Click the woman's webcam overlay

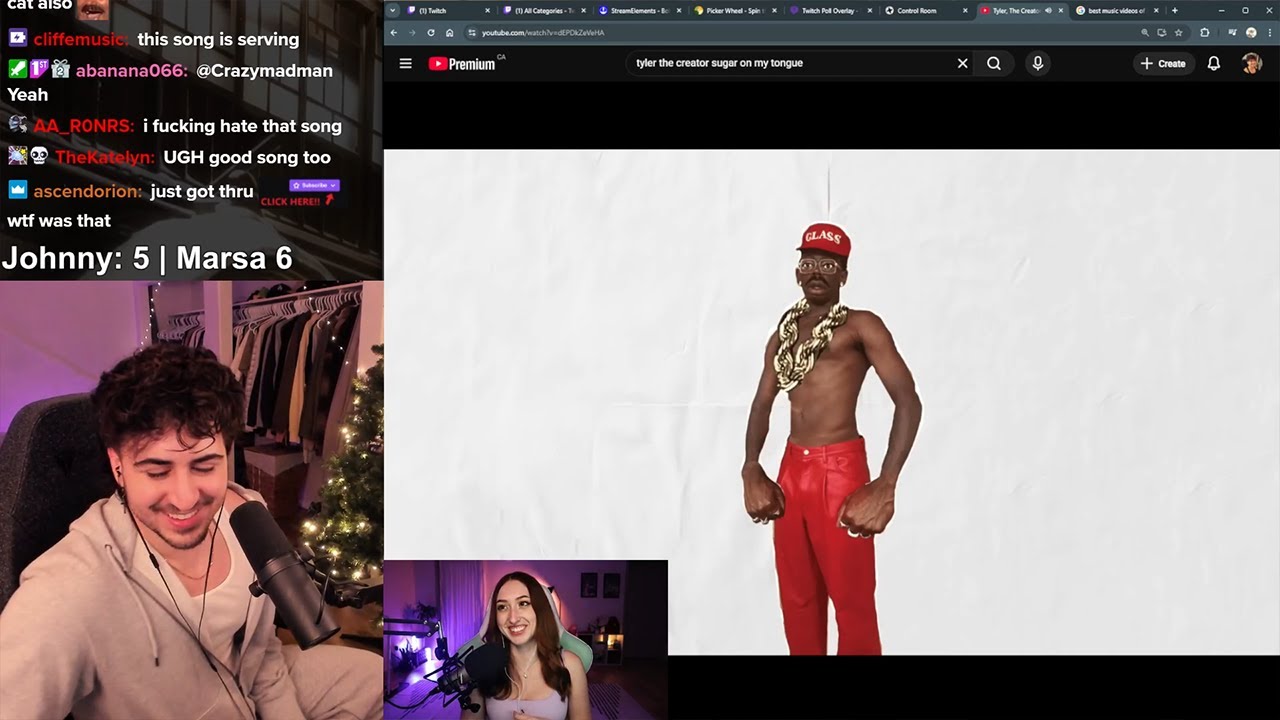[525, 640]
